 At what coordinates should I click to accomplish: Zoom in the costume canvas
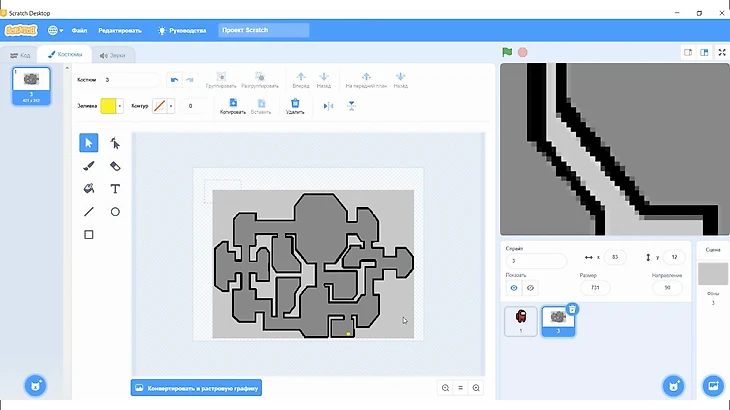click(476, 388)
